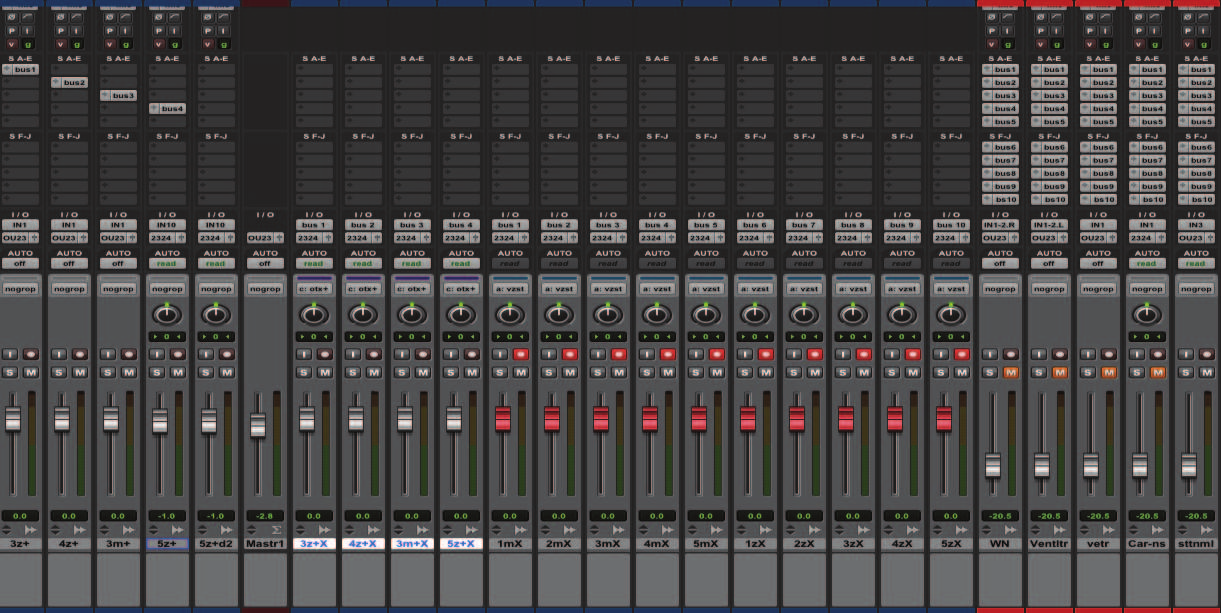Solo the 1mX track
Screen dimensions: 1221x613
(502, 372)
